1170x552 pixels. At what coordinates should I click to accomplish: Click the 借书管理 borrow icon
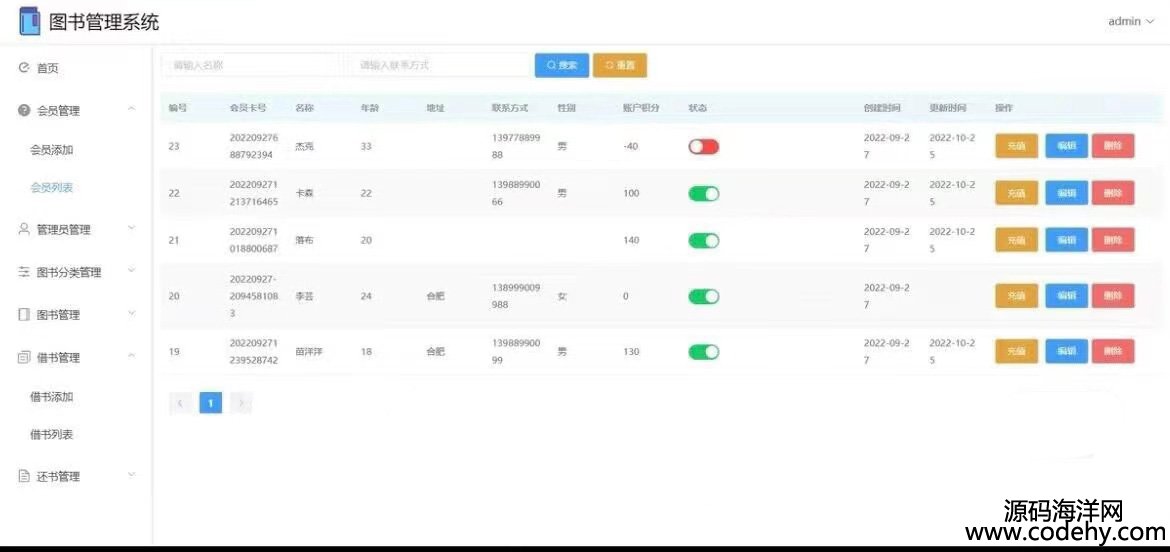coord(24,357)
